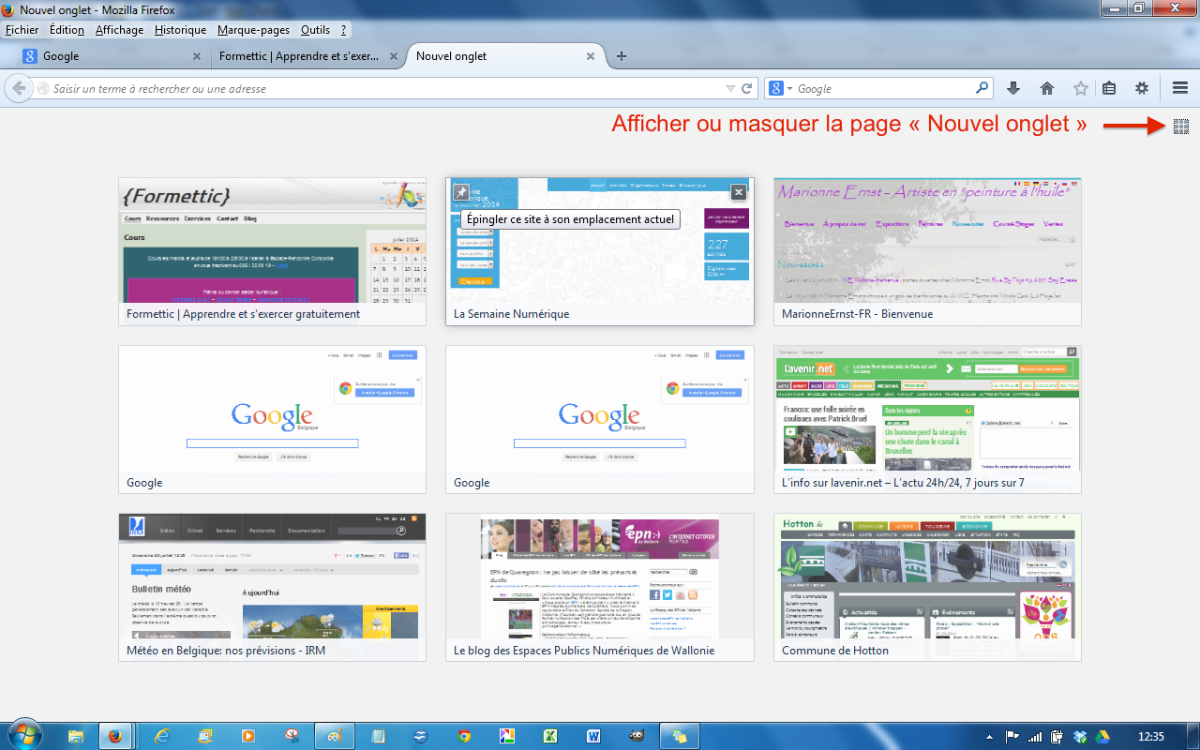Toggle the new tab page grid icon
1200x750 pixels.
tap(1181, 126)
